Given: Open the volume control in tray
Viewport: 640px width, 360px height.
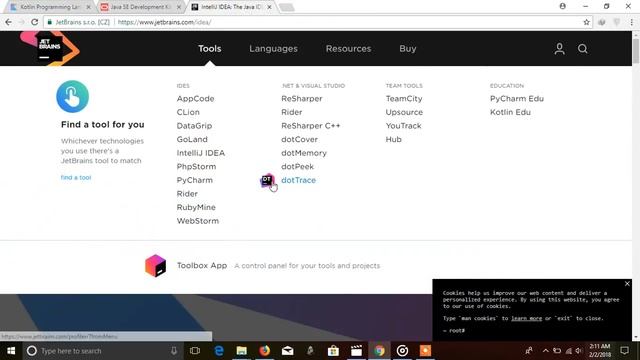Looking at the screenshot, I should click(579, 351).
